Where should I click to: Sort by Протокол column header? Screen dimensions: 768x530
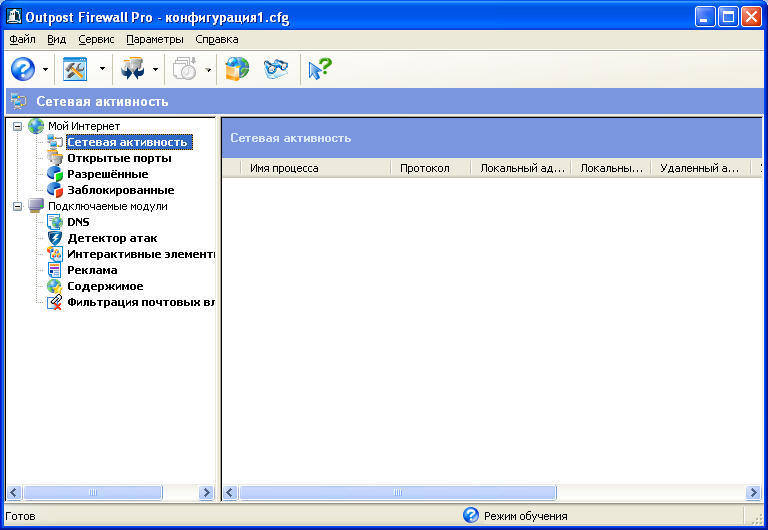point(431,168)
